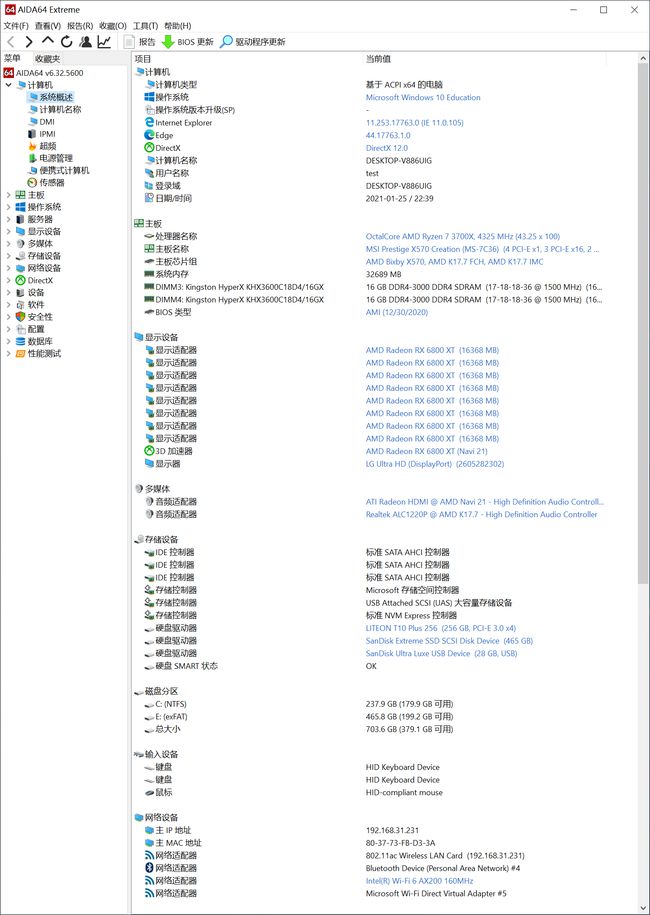Open the 工具(T) menu

pyautogui.click(x=145, y=26)
